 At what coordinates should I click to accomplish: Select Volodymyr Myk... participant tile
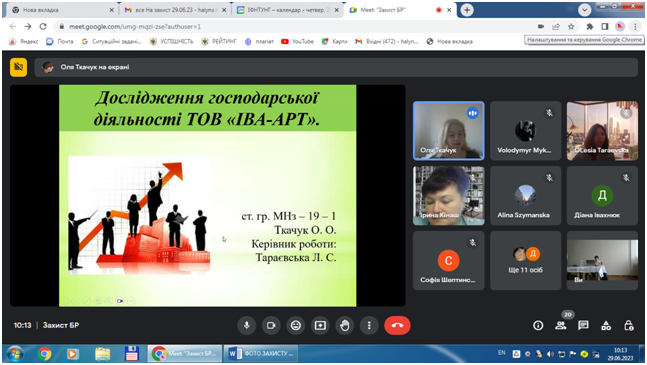pos(525,130)
